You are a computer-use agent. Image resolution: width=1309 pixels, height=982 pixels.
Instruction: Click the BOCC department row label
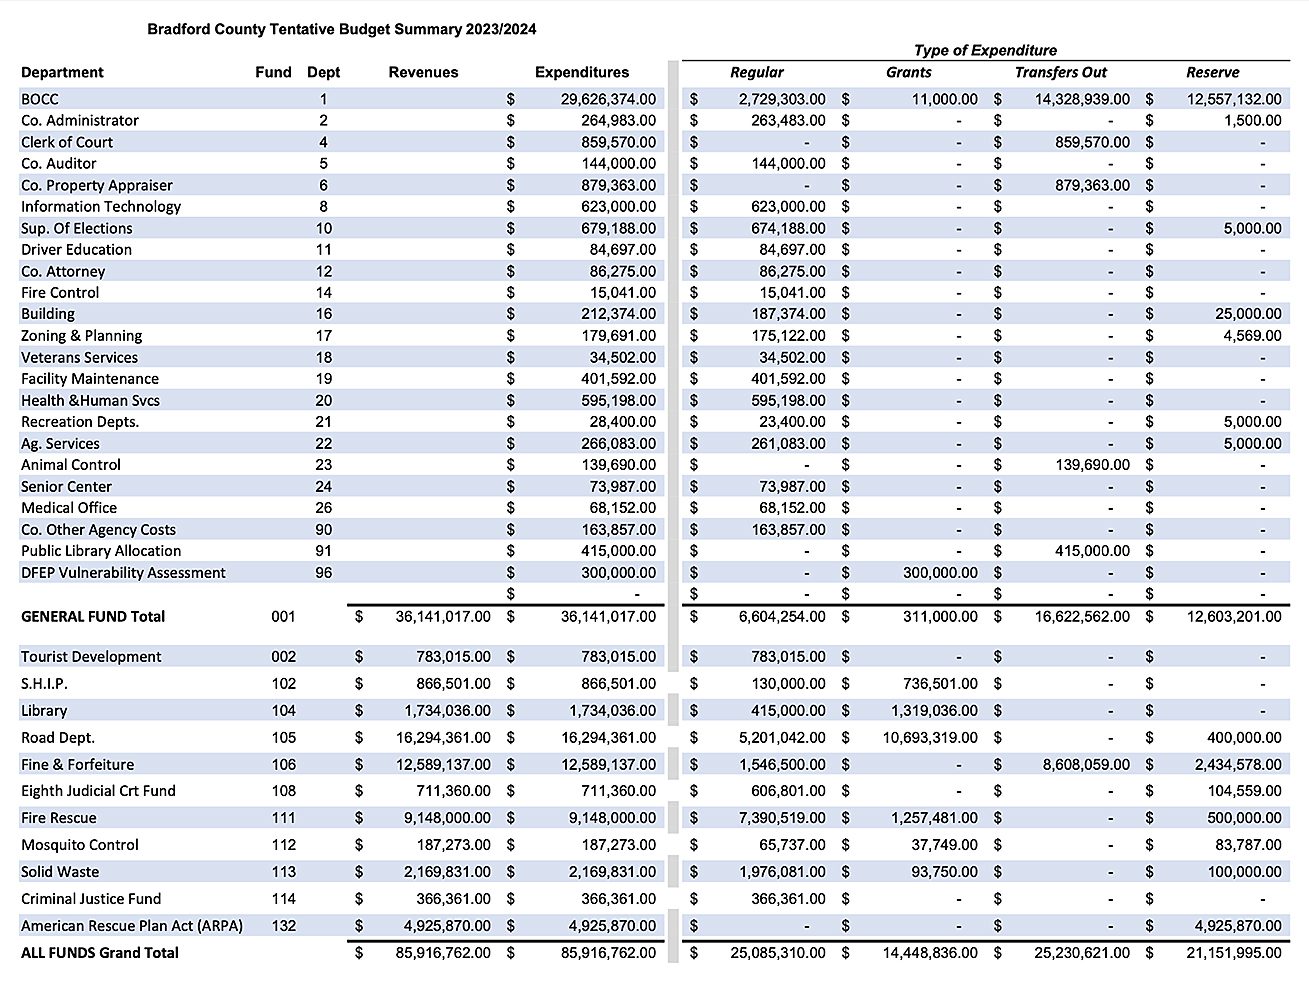pyautogui.click(x=40, y=99)
